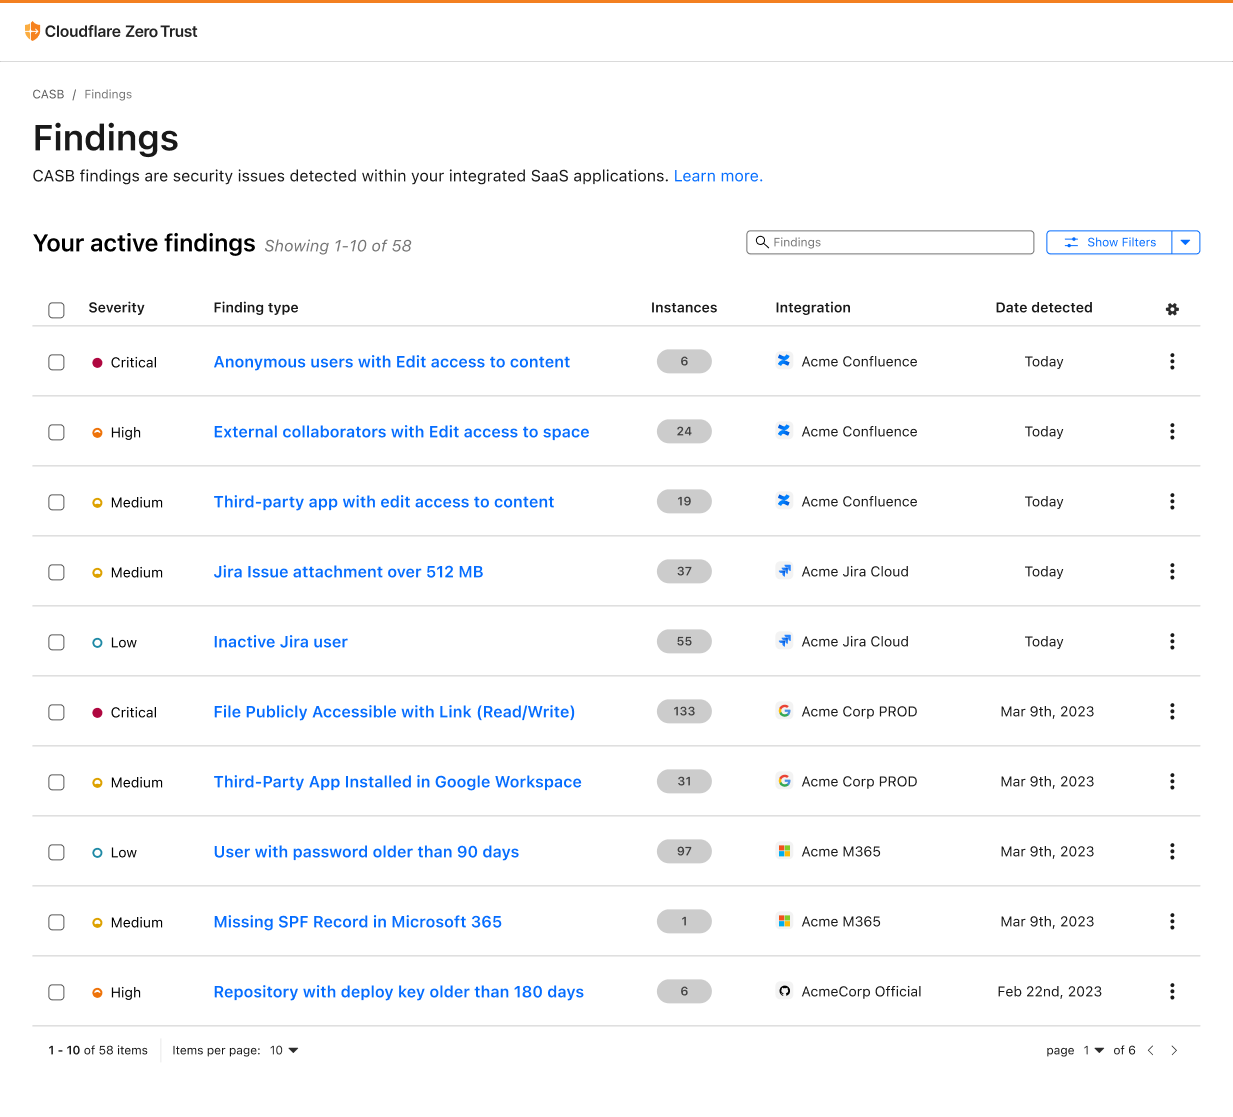
Task: Open the kebab menu for Jira Issue attachment row
Action: (1172, 571)
